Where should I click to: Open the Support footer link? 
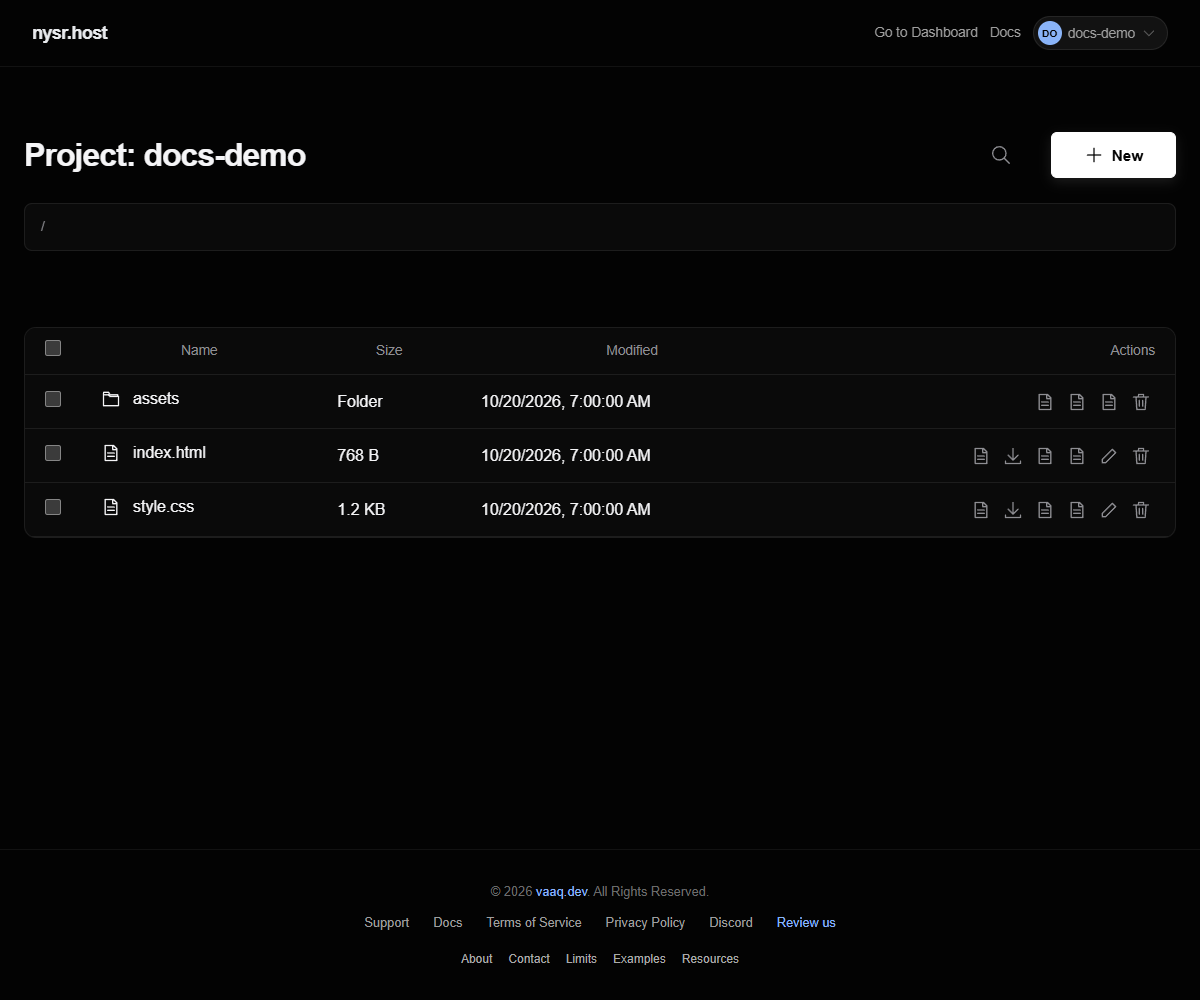pyautogui.click(x=387, y=922)
